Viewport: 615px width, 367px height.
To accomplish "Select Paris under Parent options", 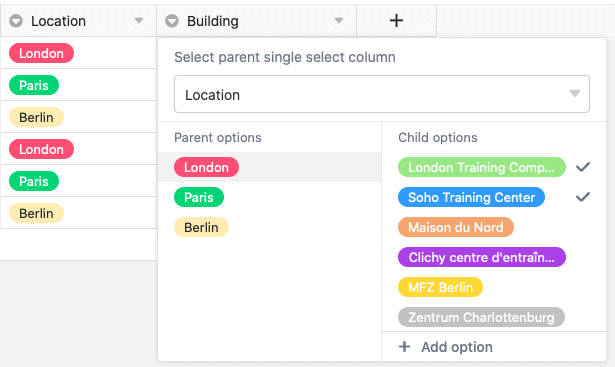I will click(199, 197).
